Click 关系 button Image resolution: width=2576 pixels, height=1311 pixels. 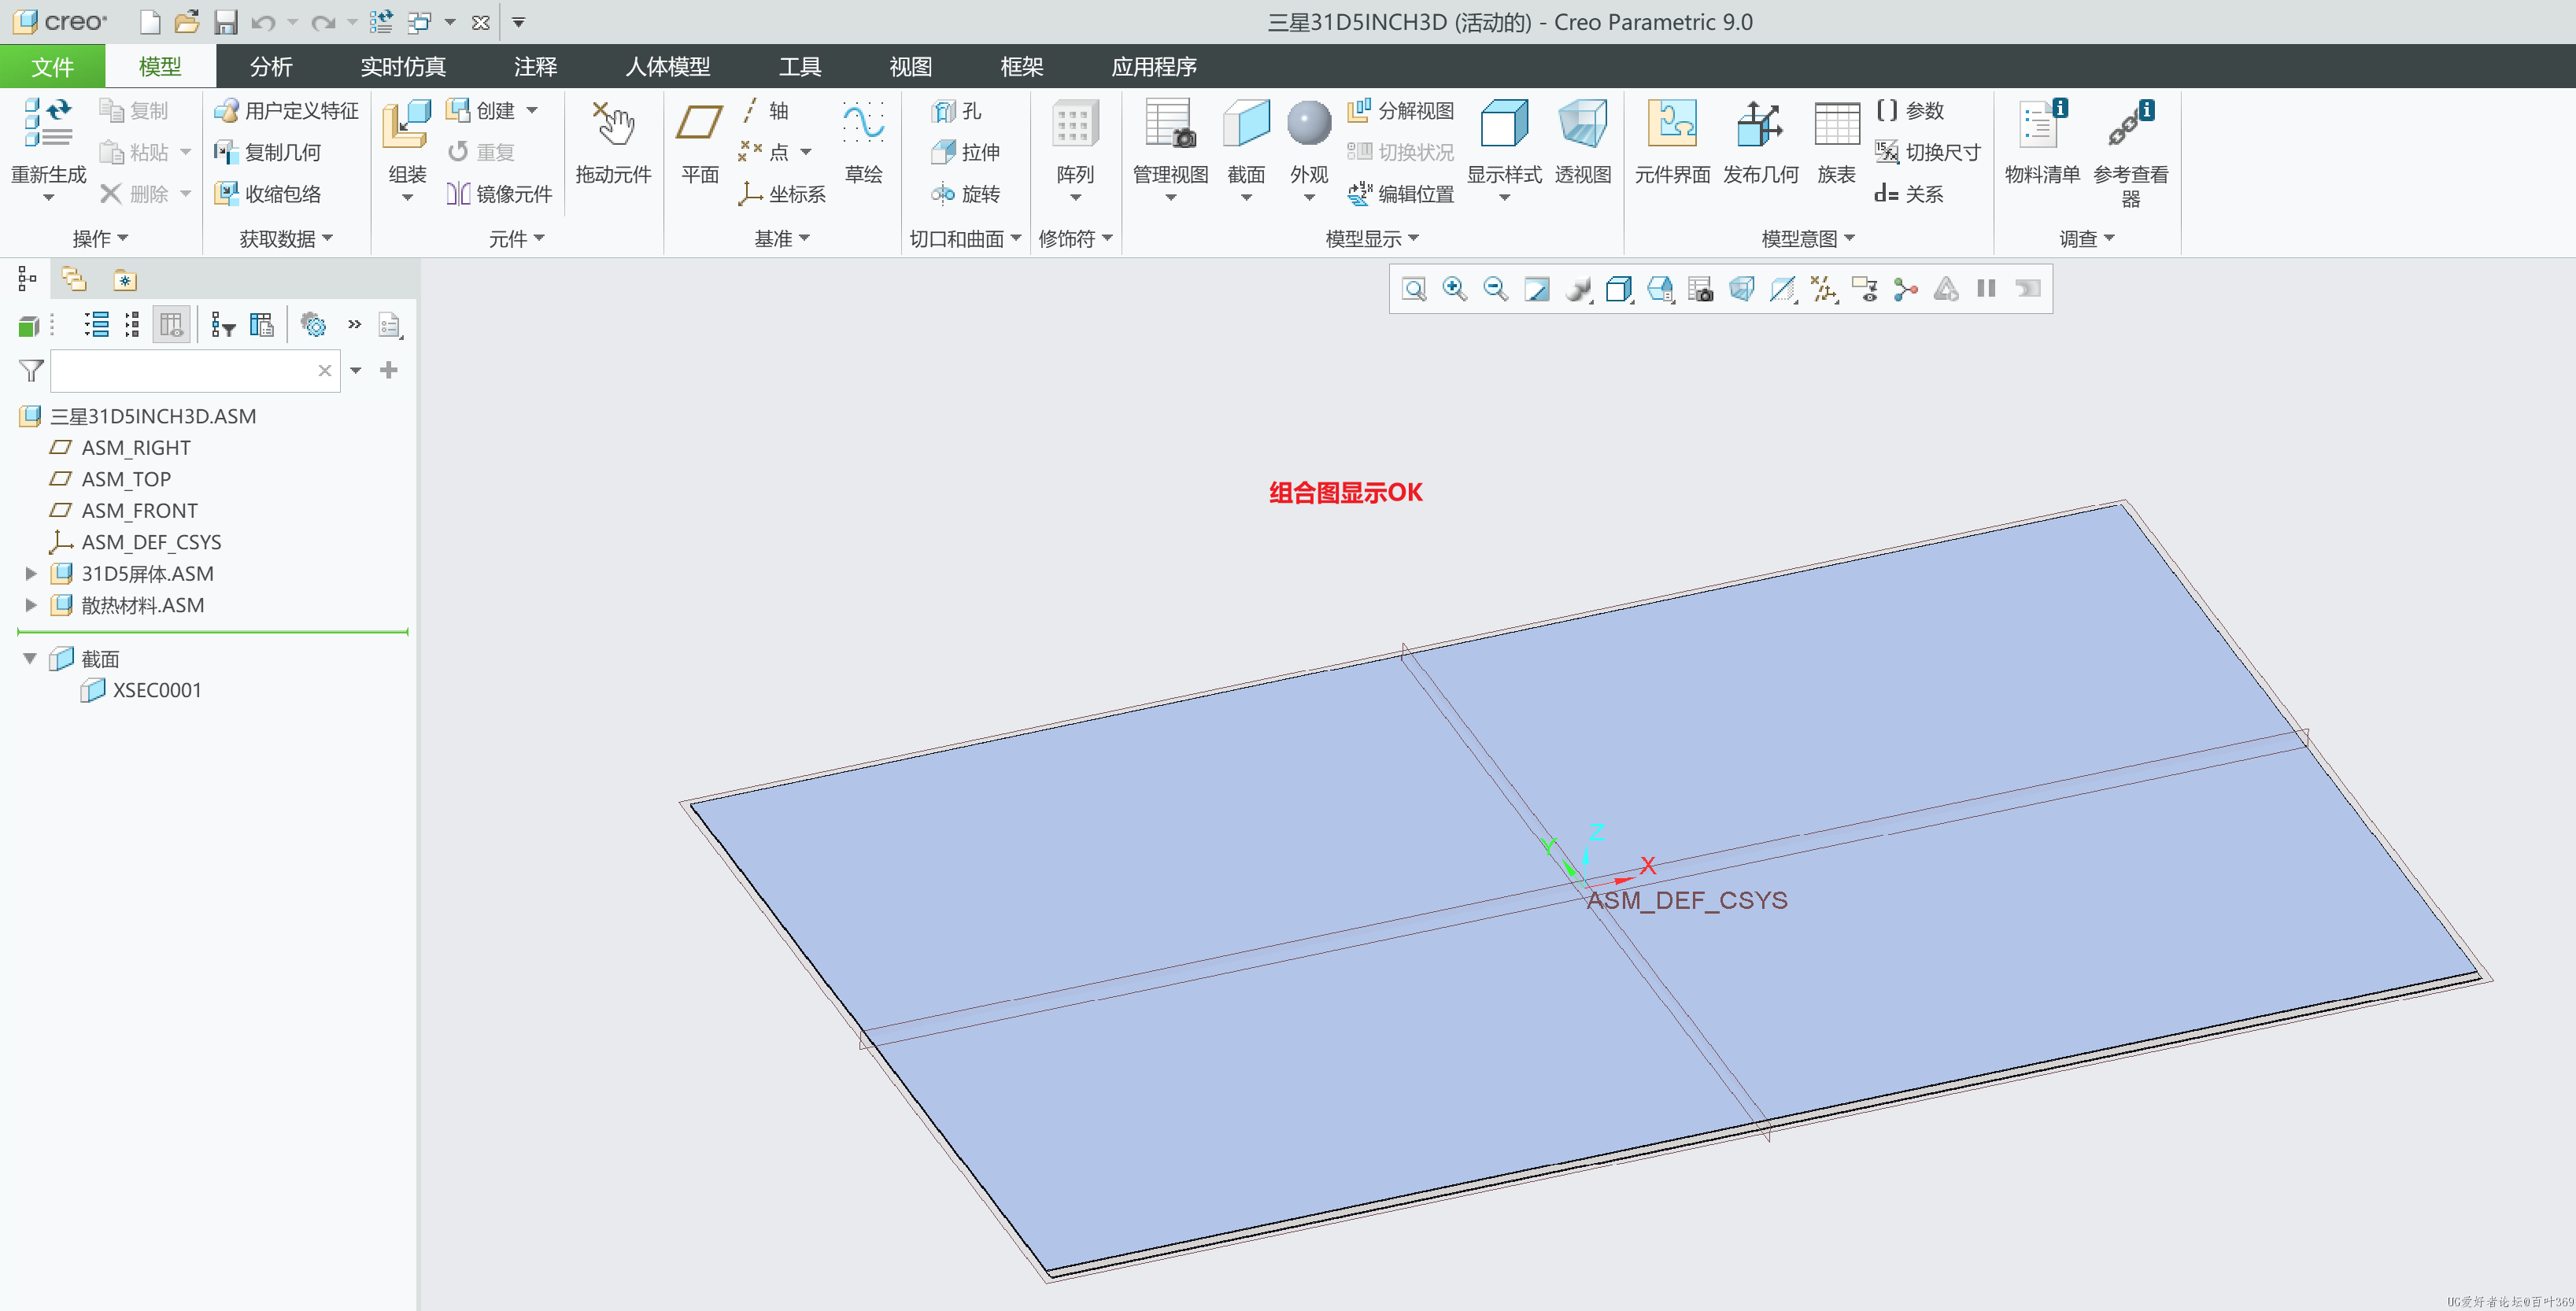(x=1908, y=194)
